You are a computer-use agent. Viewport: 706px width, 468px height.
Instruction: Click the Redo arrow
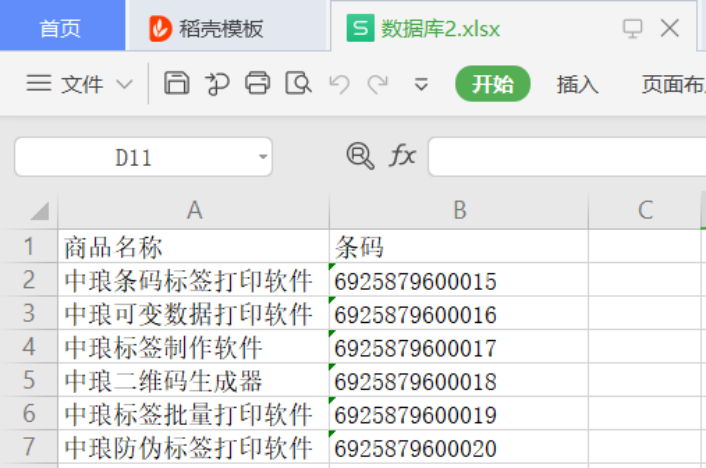click(x=377, y=84)
